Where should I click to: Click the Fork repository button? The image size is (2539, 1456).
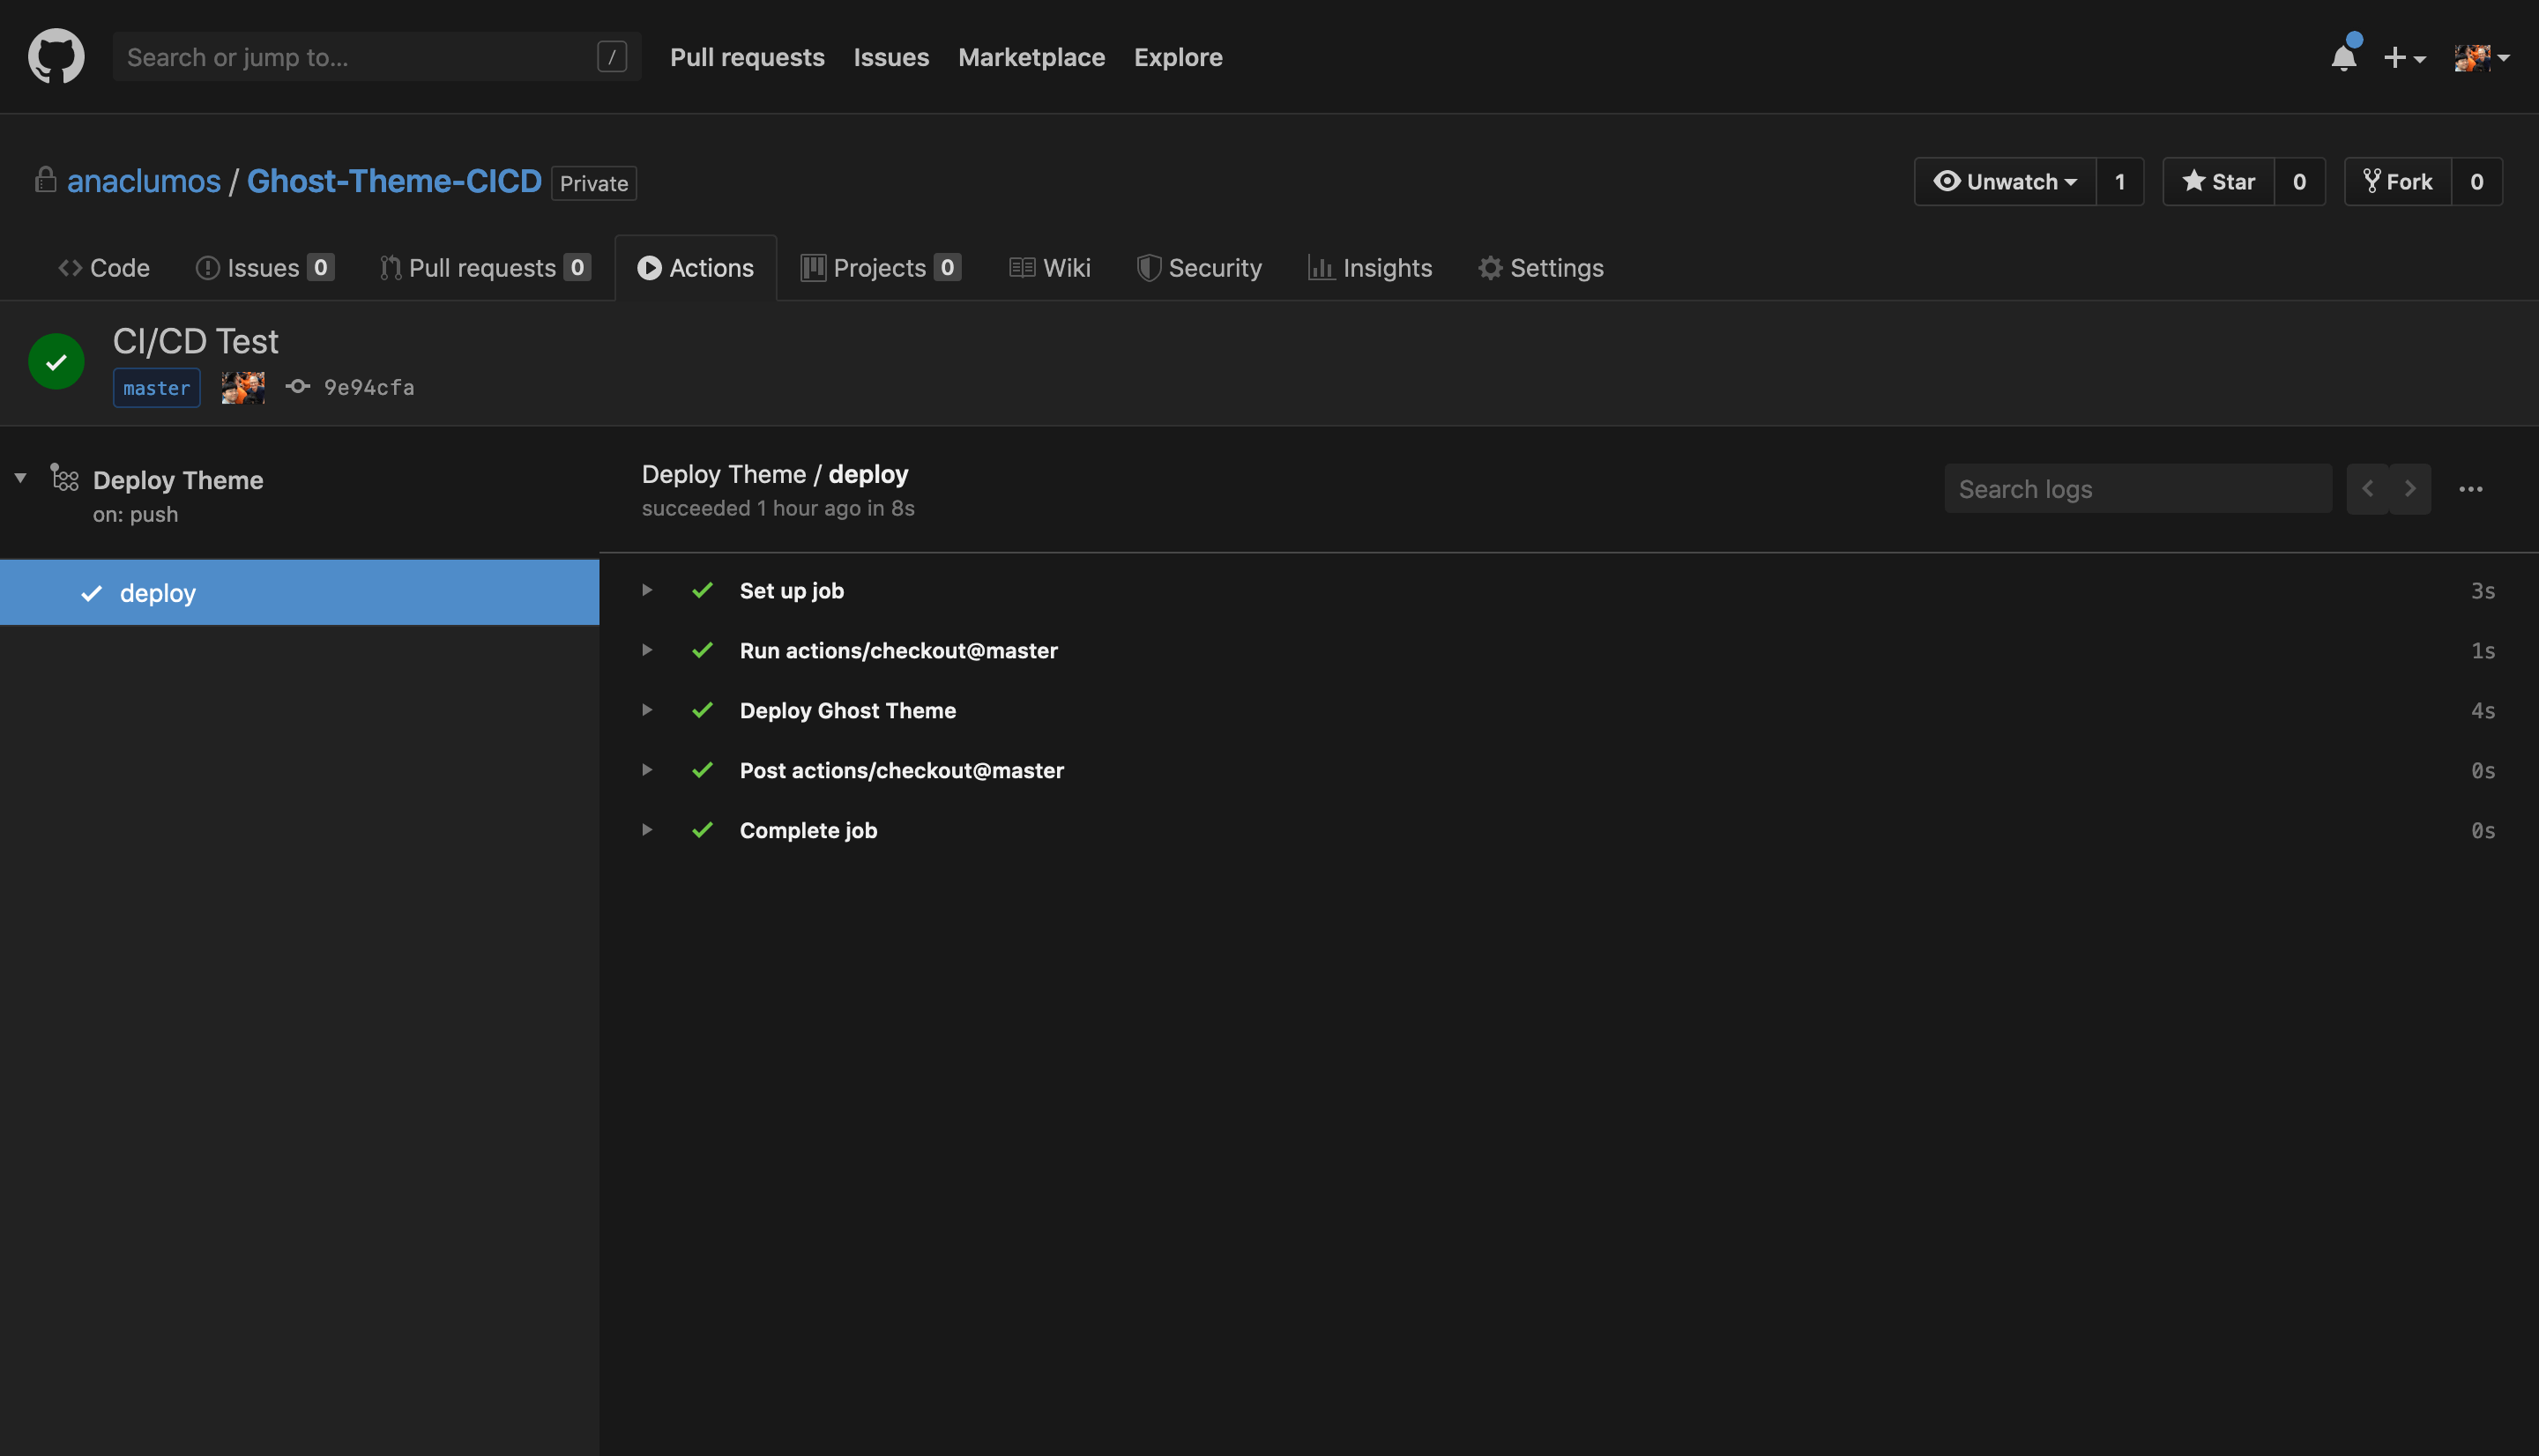tap(2397, 182)
